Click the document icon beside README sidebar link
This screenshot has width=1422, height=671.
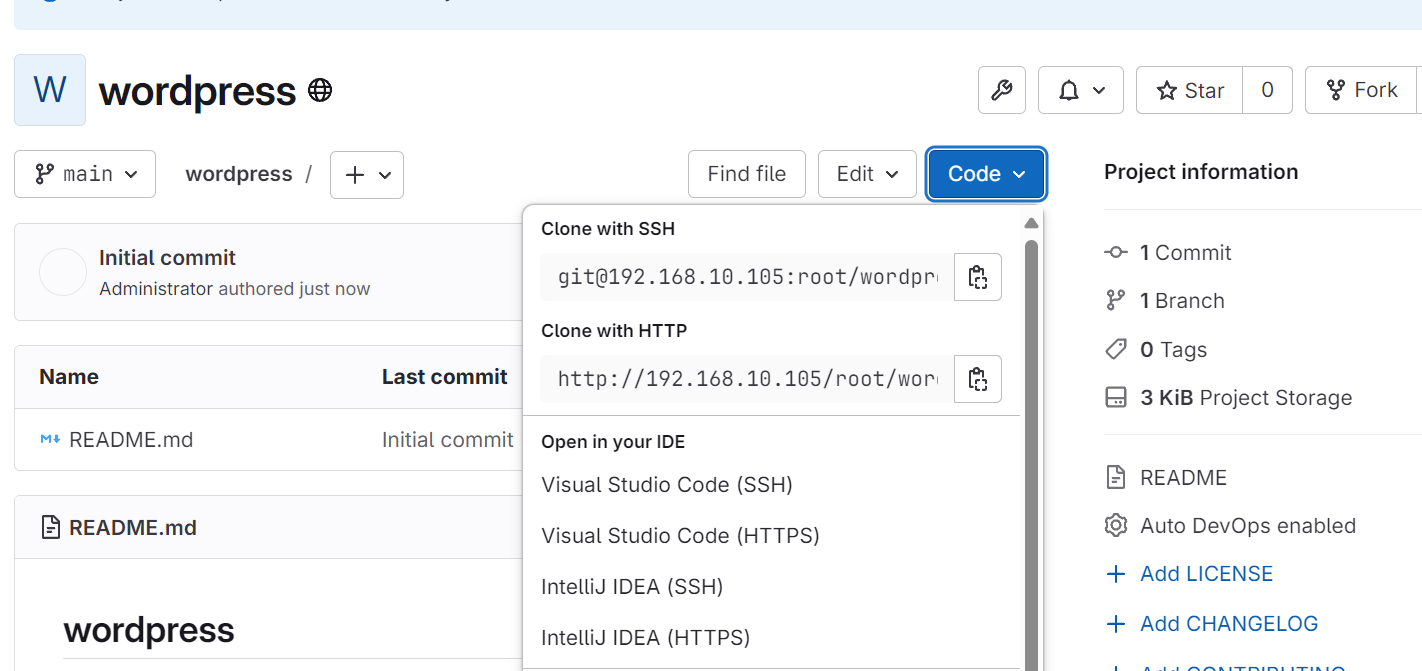(1116, 477)
